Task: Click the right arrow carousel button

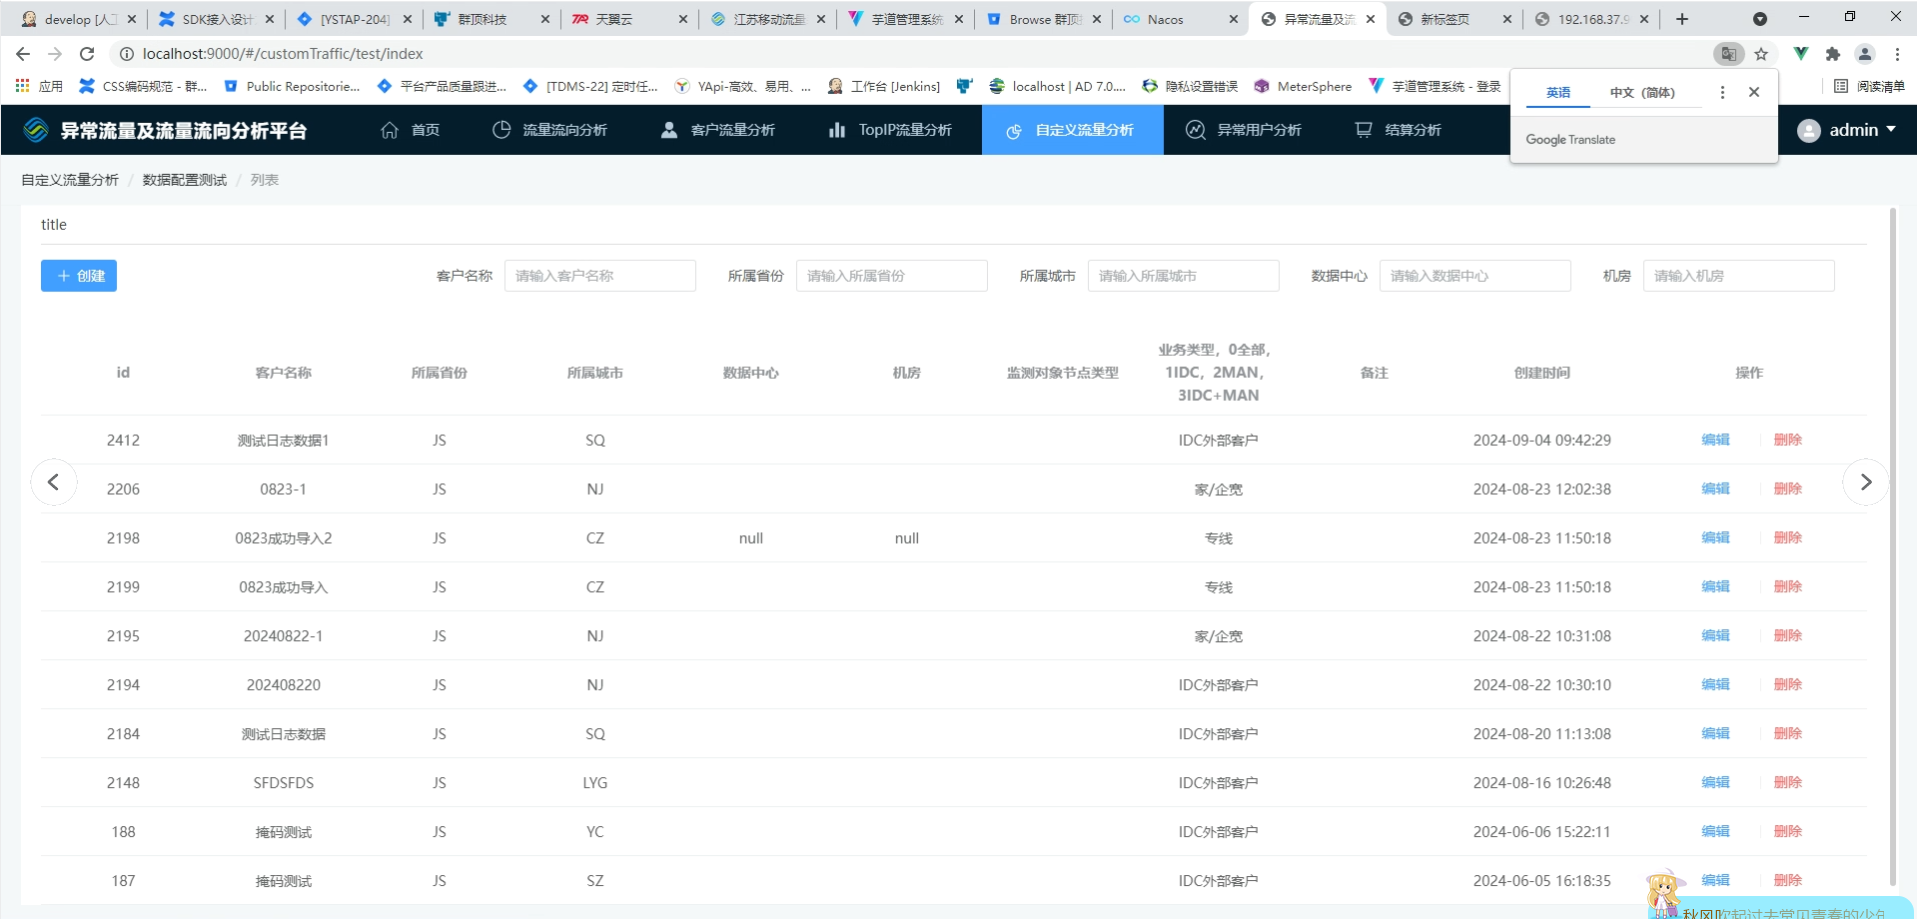Action: (x=1865, y=482)
